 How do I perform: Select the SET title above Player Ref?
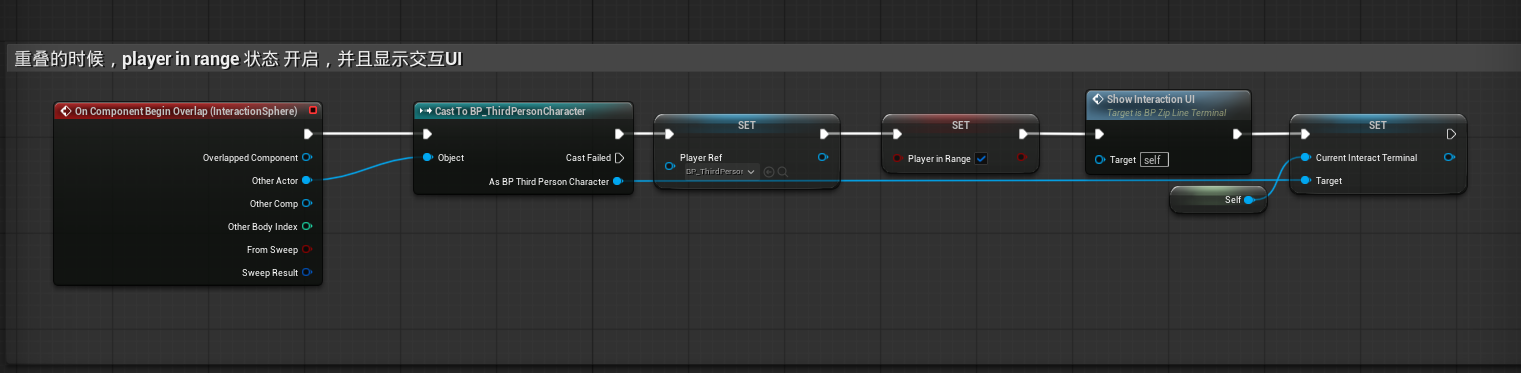(746, 125)
